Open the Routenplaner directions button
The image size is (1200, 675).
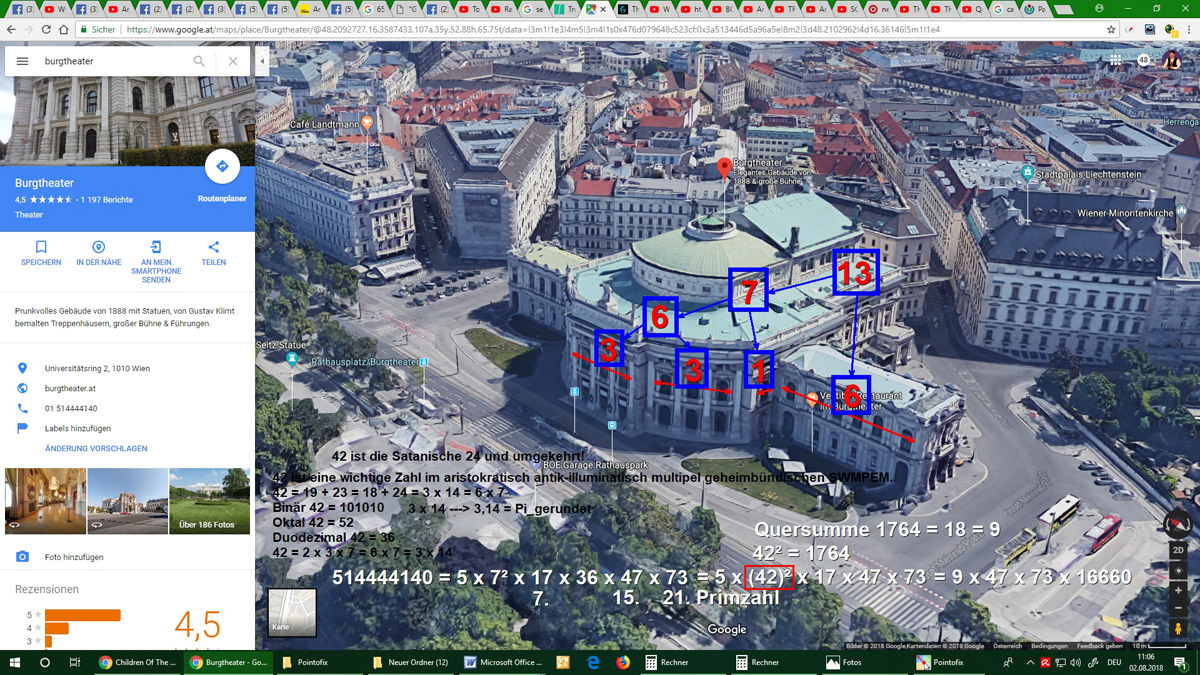click(222, 167)
